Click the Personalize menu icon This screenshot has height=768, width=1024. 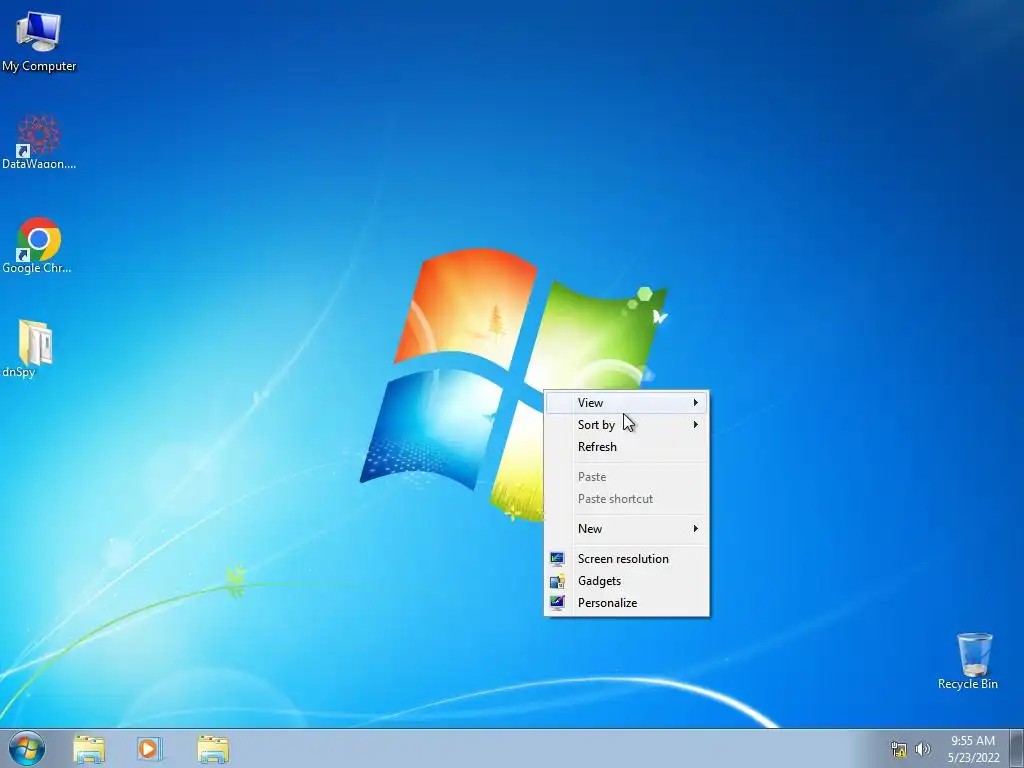pyautogui.click(x=557, y=602)
